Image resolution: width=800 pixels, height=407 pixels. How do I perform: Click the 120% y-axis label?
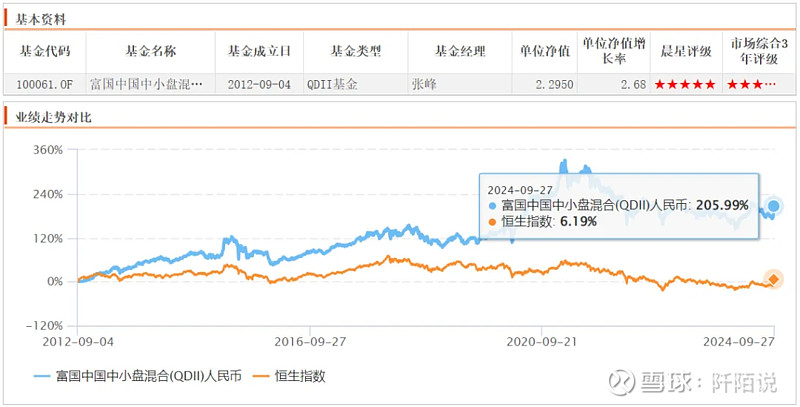[50, 238]
